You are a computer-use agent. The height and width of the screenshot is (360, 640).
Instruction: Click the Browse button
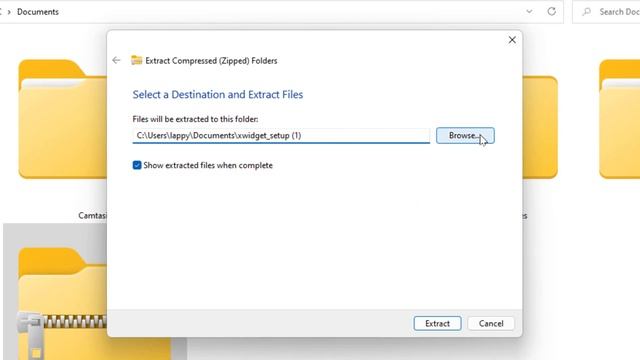point(465,136)
